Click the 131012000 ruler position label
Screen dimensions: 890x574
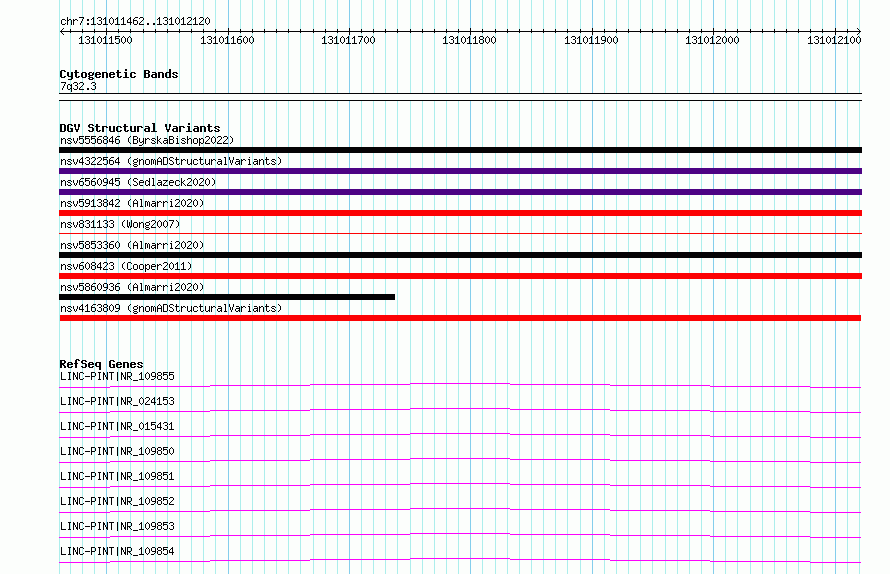[712, 40]
